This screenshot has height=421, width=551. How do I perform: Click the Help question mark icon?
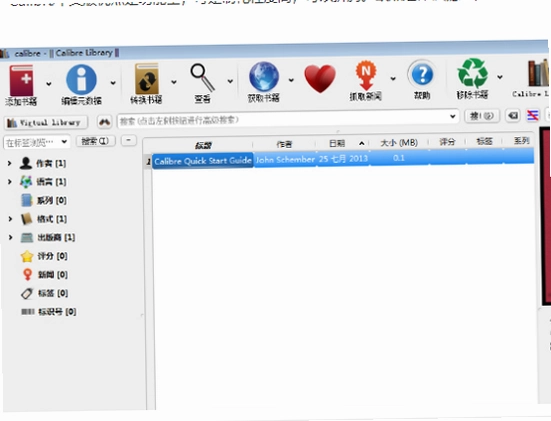coord(422,74)
